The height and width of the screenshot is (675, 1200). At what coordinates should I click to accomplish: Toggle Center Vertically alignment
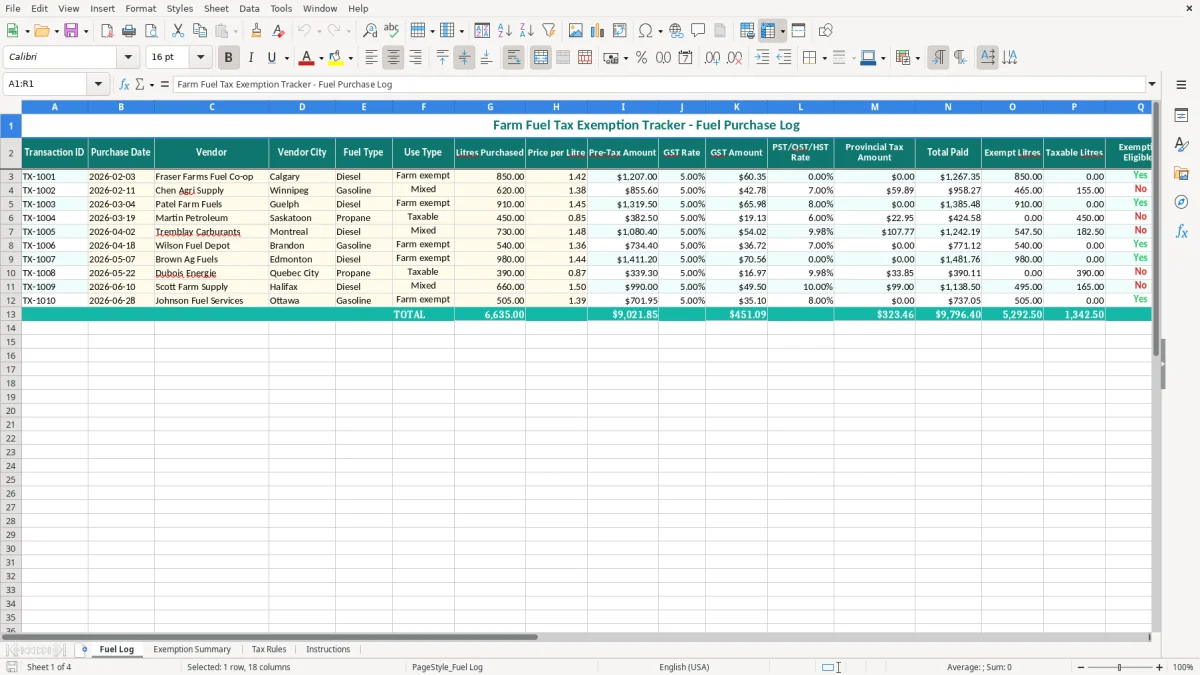pyautogui.click(x=464, y=58)
